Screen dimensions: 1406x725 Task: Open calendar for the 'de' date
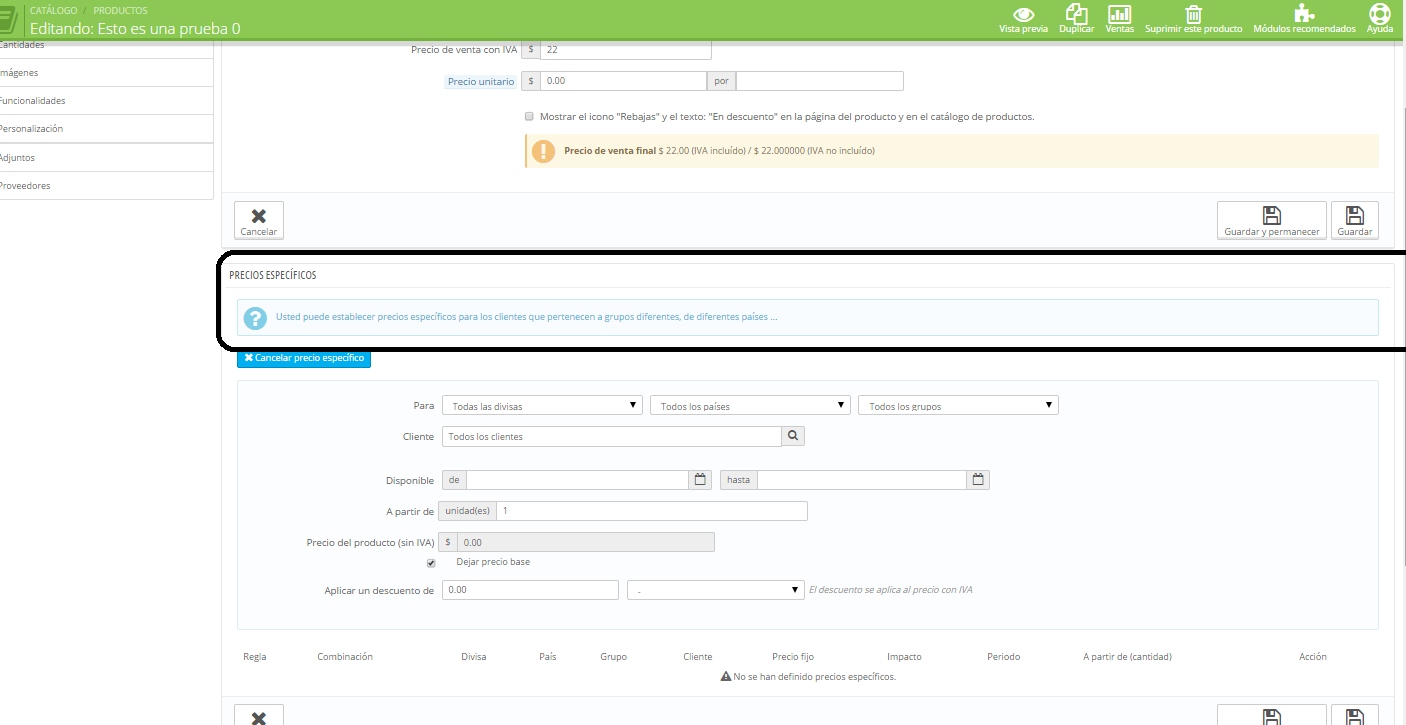[x=701, y=480]
